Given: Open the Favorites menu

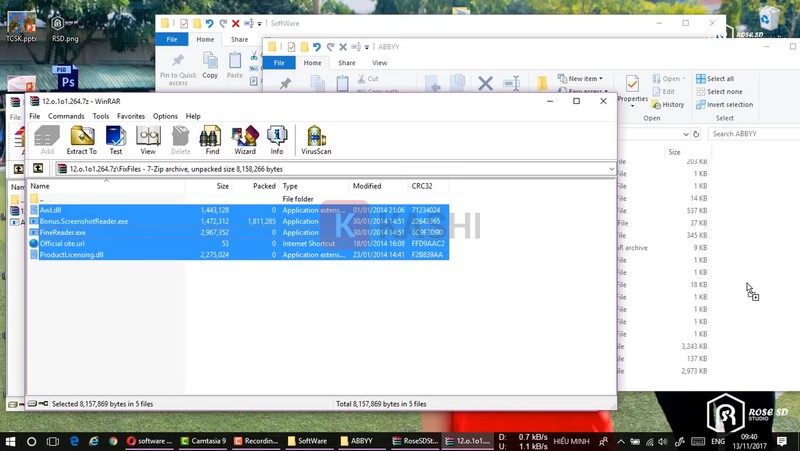Looking at the screenshot, I should coord(131,116).
